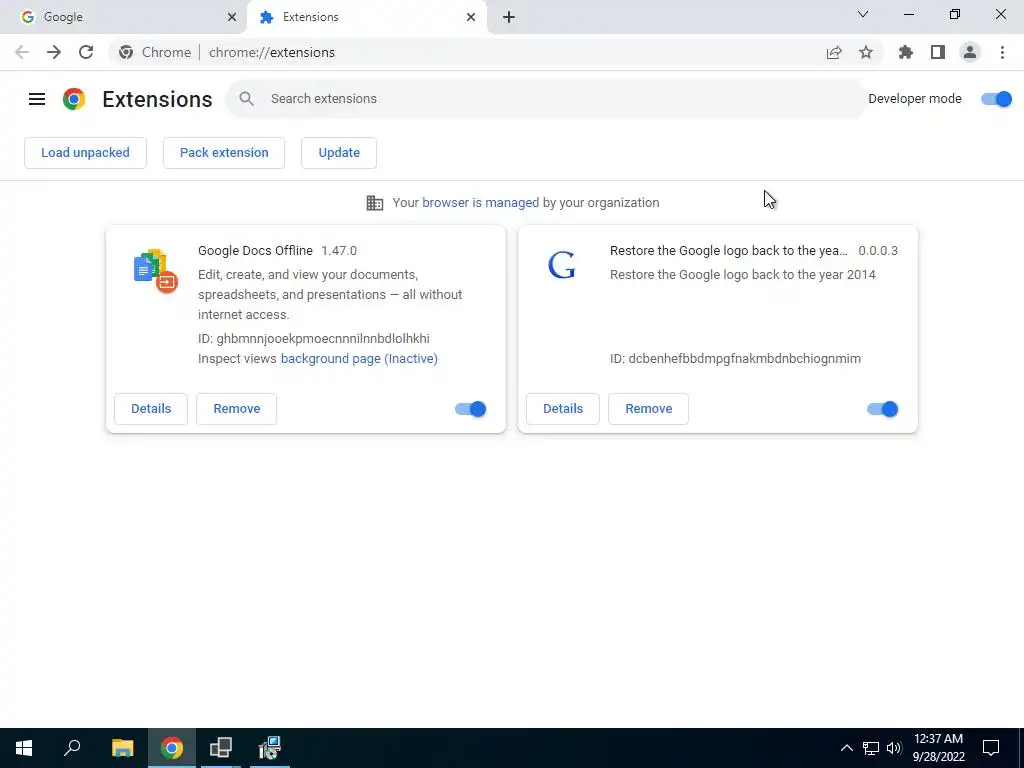Open the Chrome three-dot menu
1024x768 pixels.
1002,52
